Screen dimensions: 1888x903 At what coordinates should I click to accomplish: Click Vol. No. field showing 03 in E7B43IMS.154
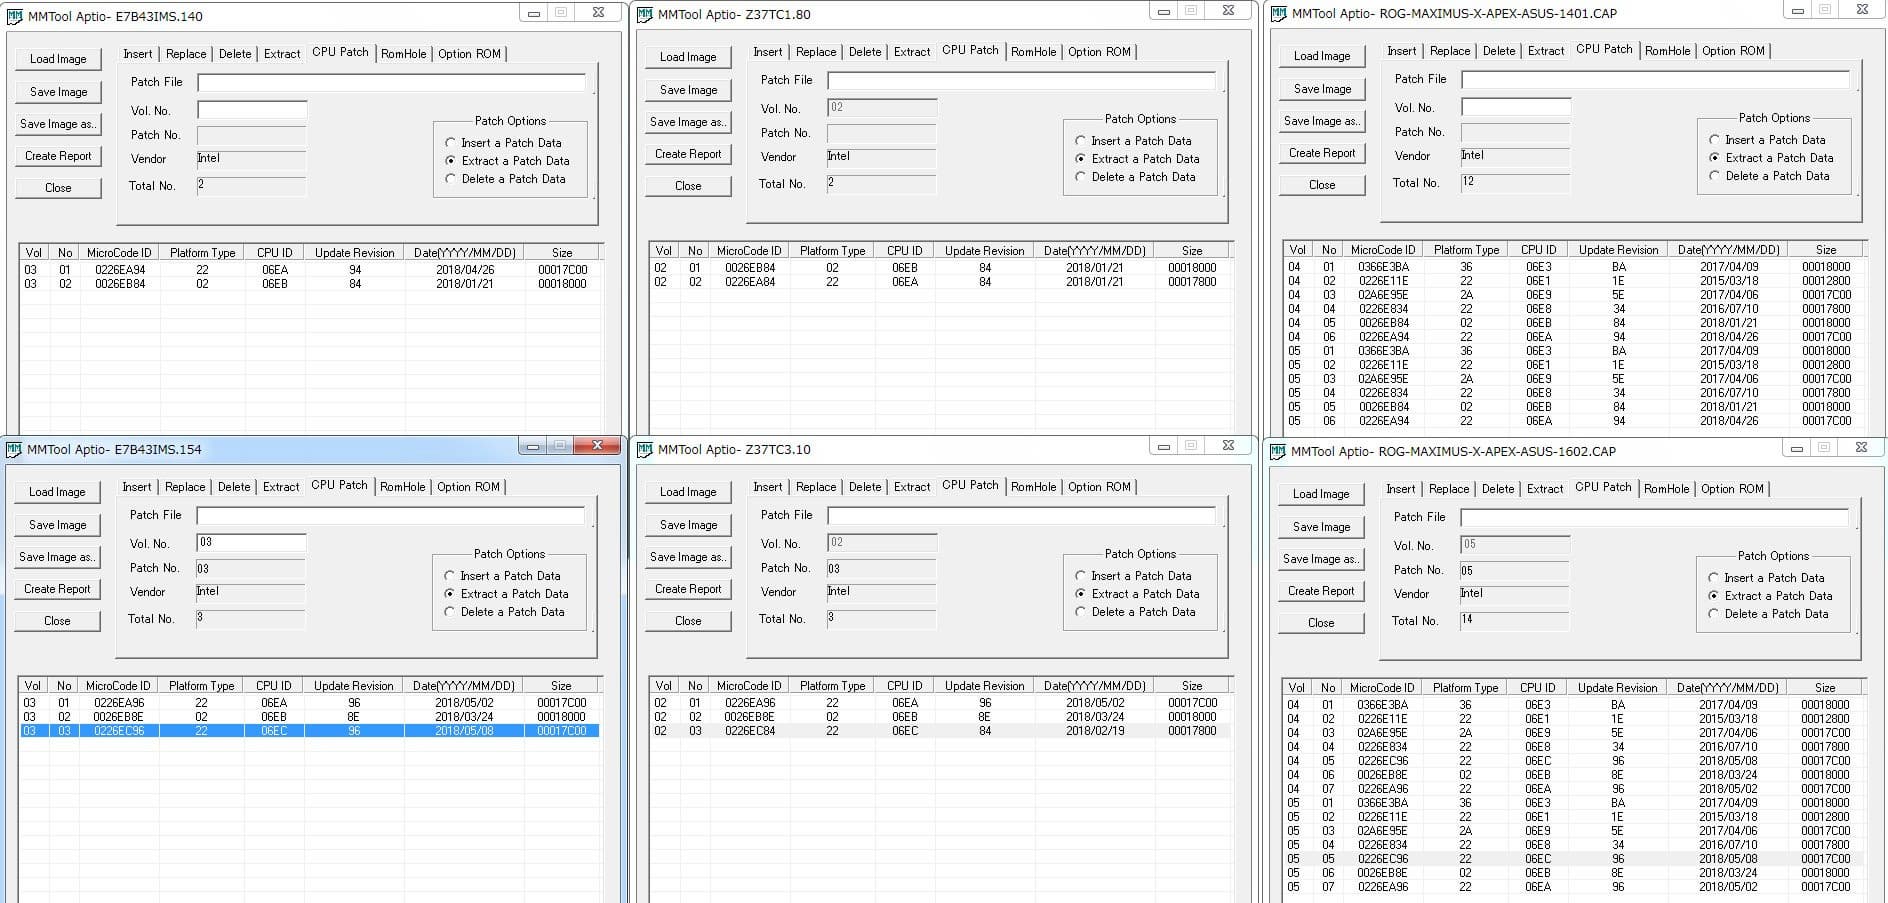(x=251, y=543)
